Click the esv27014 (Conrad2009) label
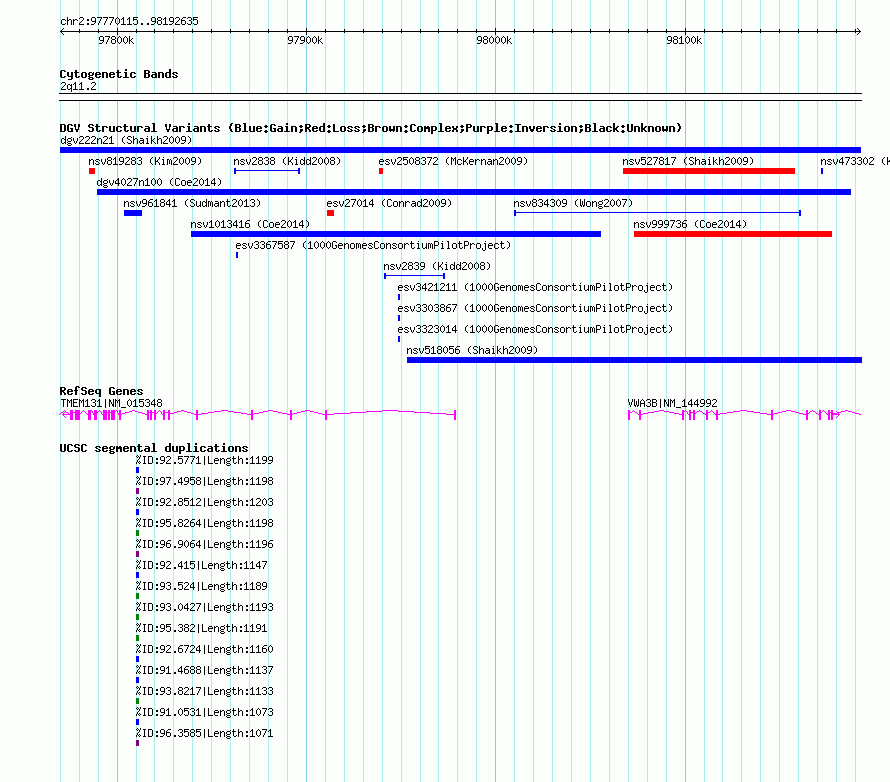 pyautogui.click(x=389, y=203)
